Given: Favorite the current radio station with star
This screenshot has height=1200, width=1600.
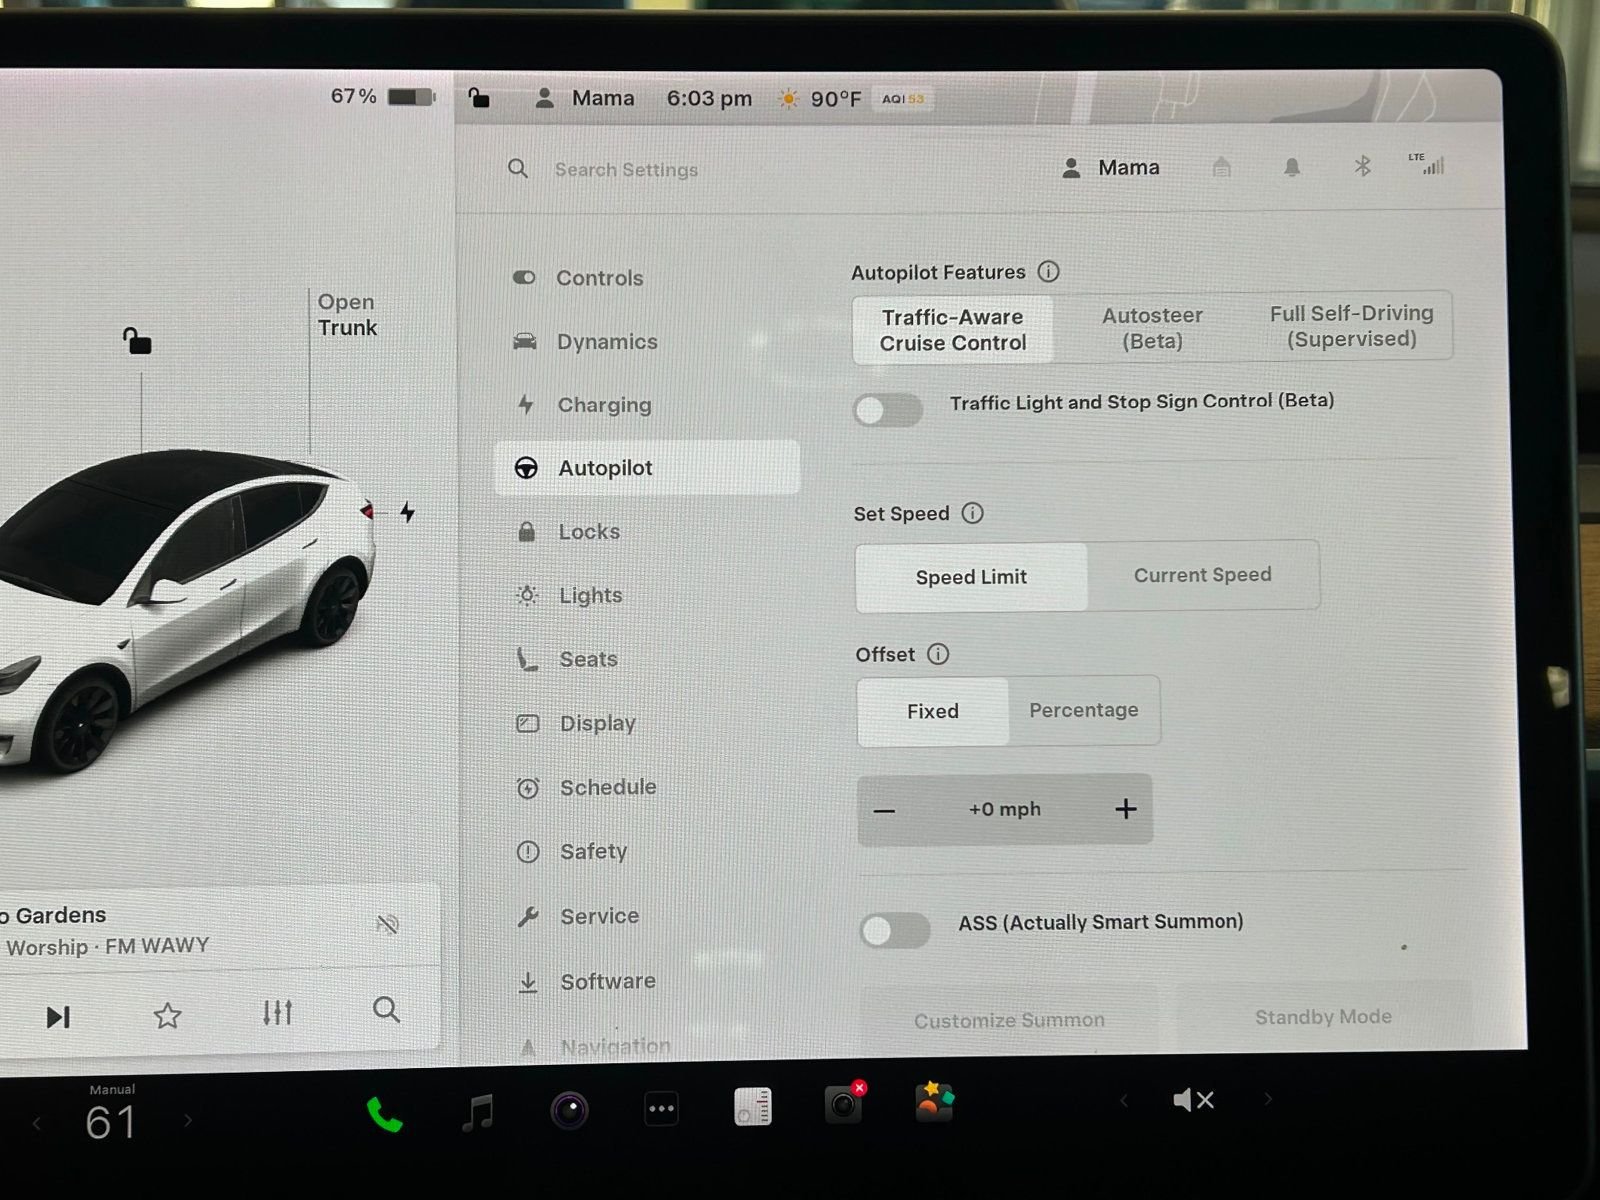Looking at the screenshot, I should coord(167,1016).
